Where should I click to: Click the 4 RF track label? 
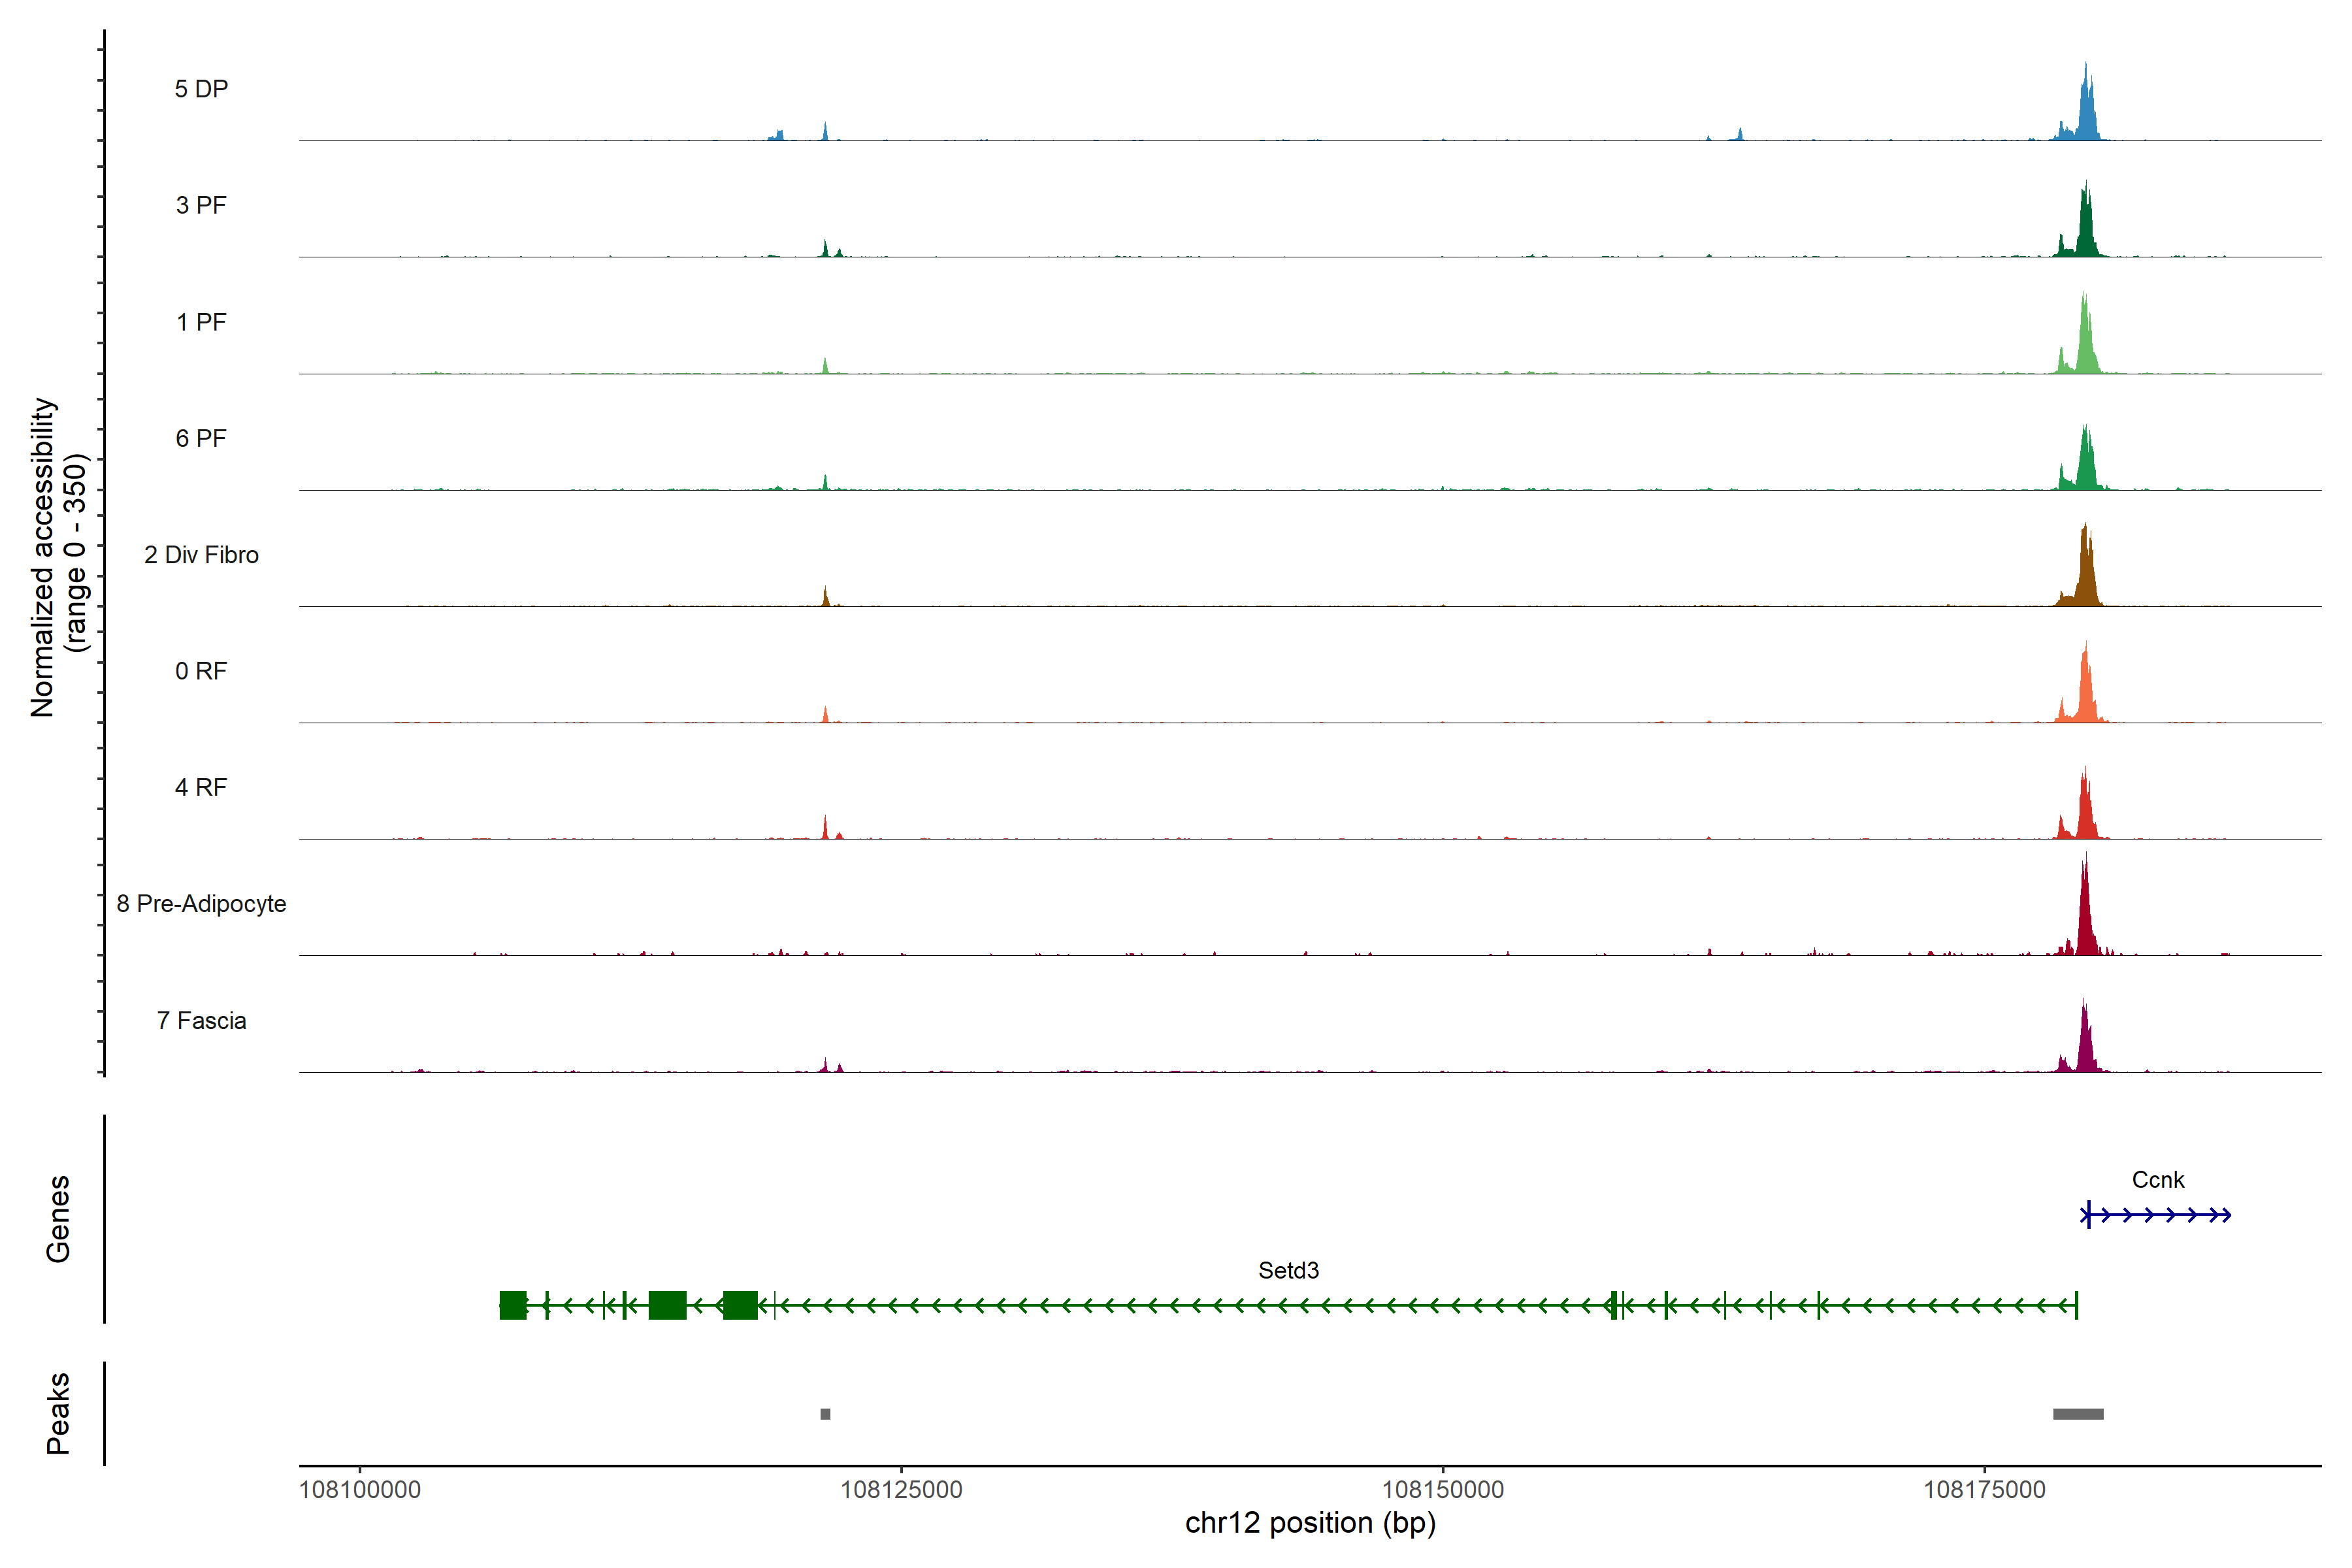click(201, 787)
